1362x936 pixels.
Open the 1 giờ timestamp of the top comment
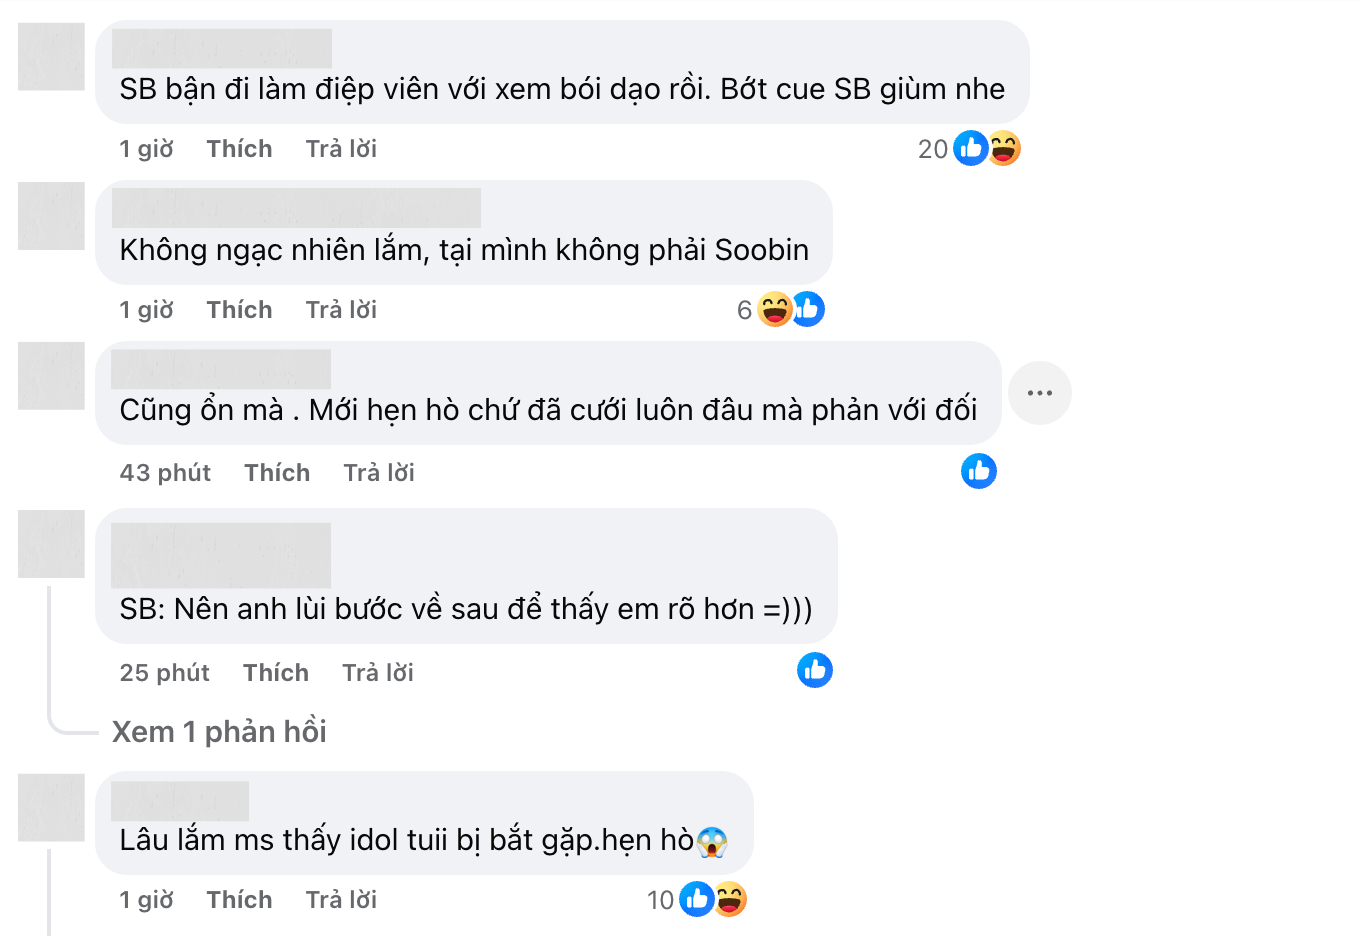146,148
